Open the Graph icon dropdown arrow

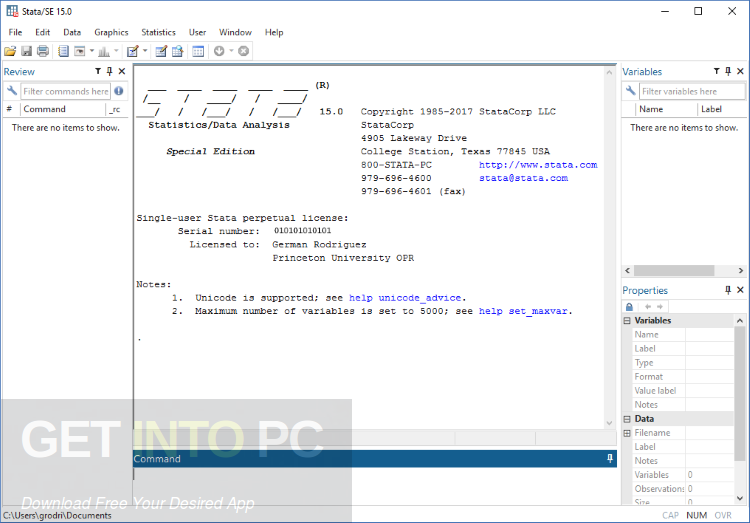pyautogui.click(x=116, y=51)
